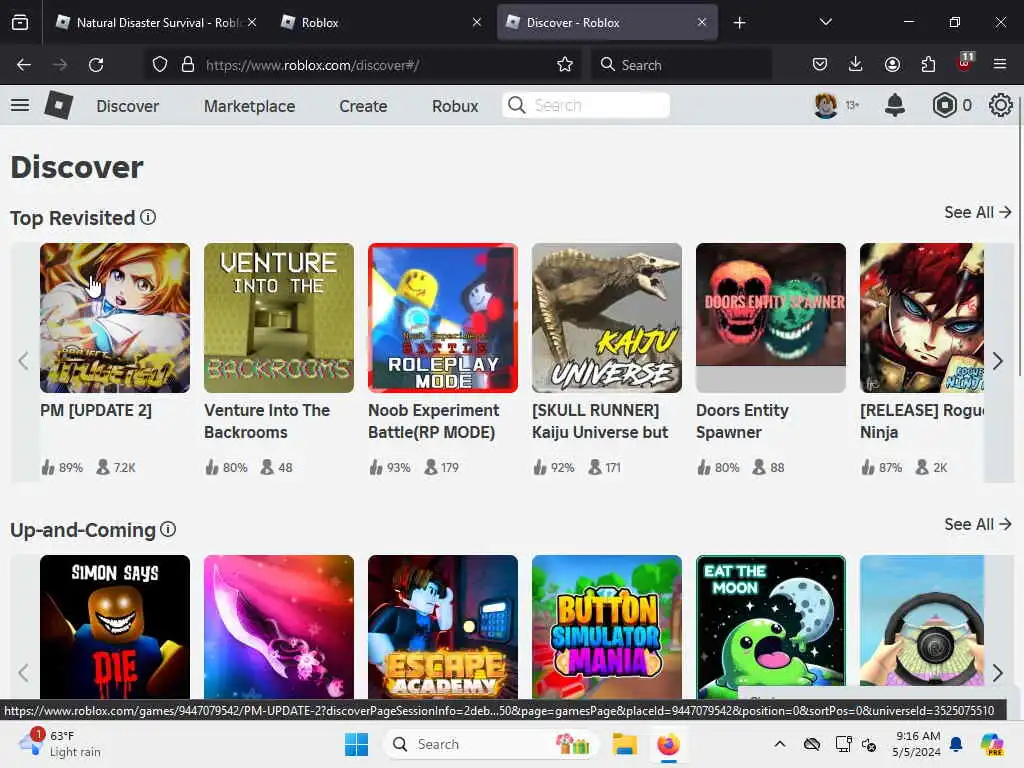The width and height of the screenshot is (1024, 768).
Task: Open the Doors Entity Spawner thumbnail
Action: [771, 318]
